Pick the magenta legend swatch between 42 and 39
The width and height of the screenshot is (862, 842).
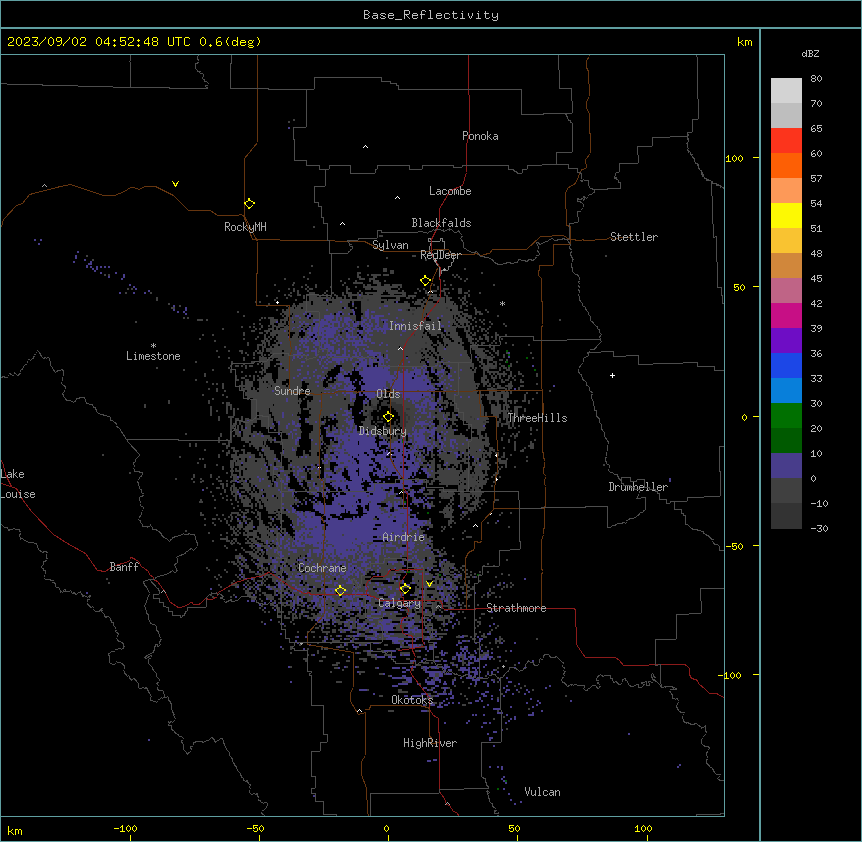(x=786, y=315)
